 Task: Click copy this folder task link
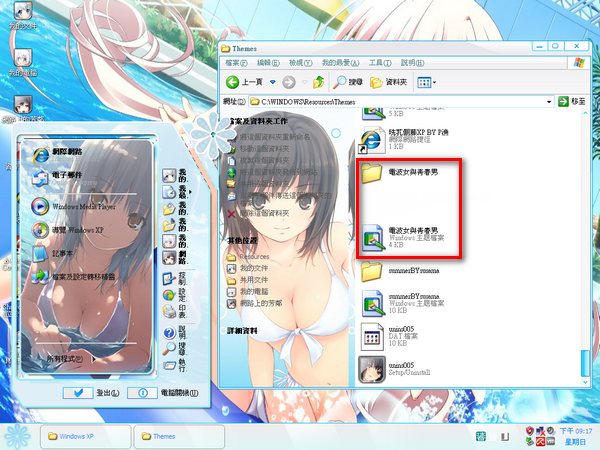point(265,161)
